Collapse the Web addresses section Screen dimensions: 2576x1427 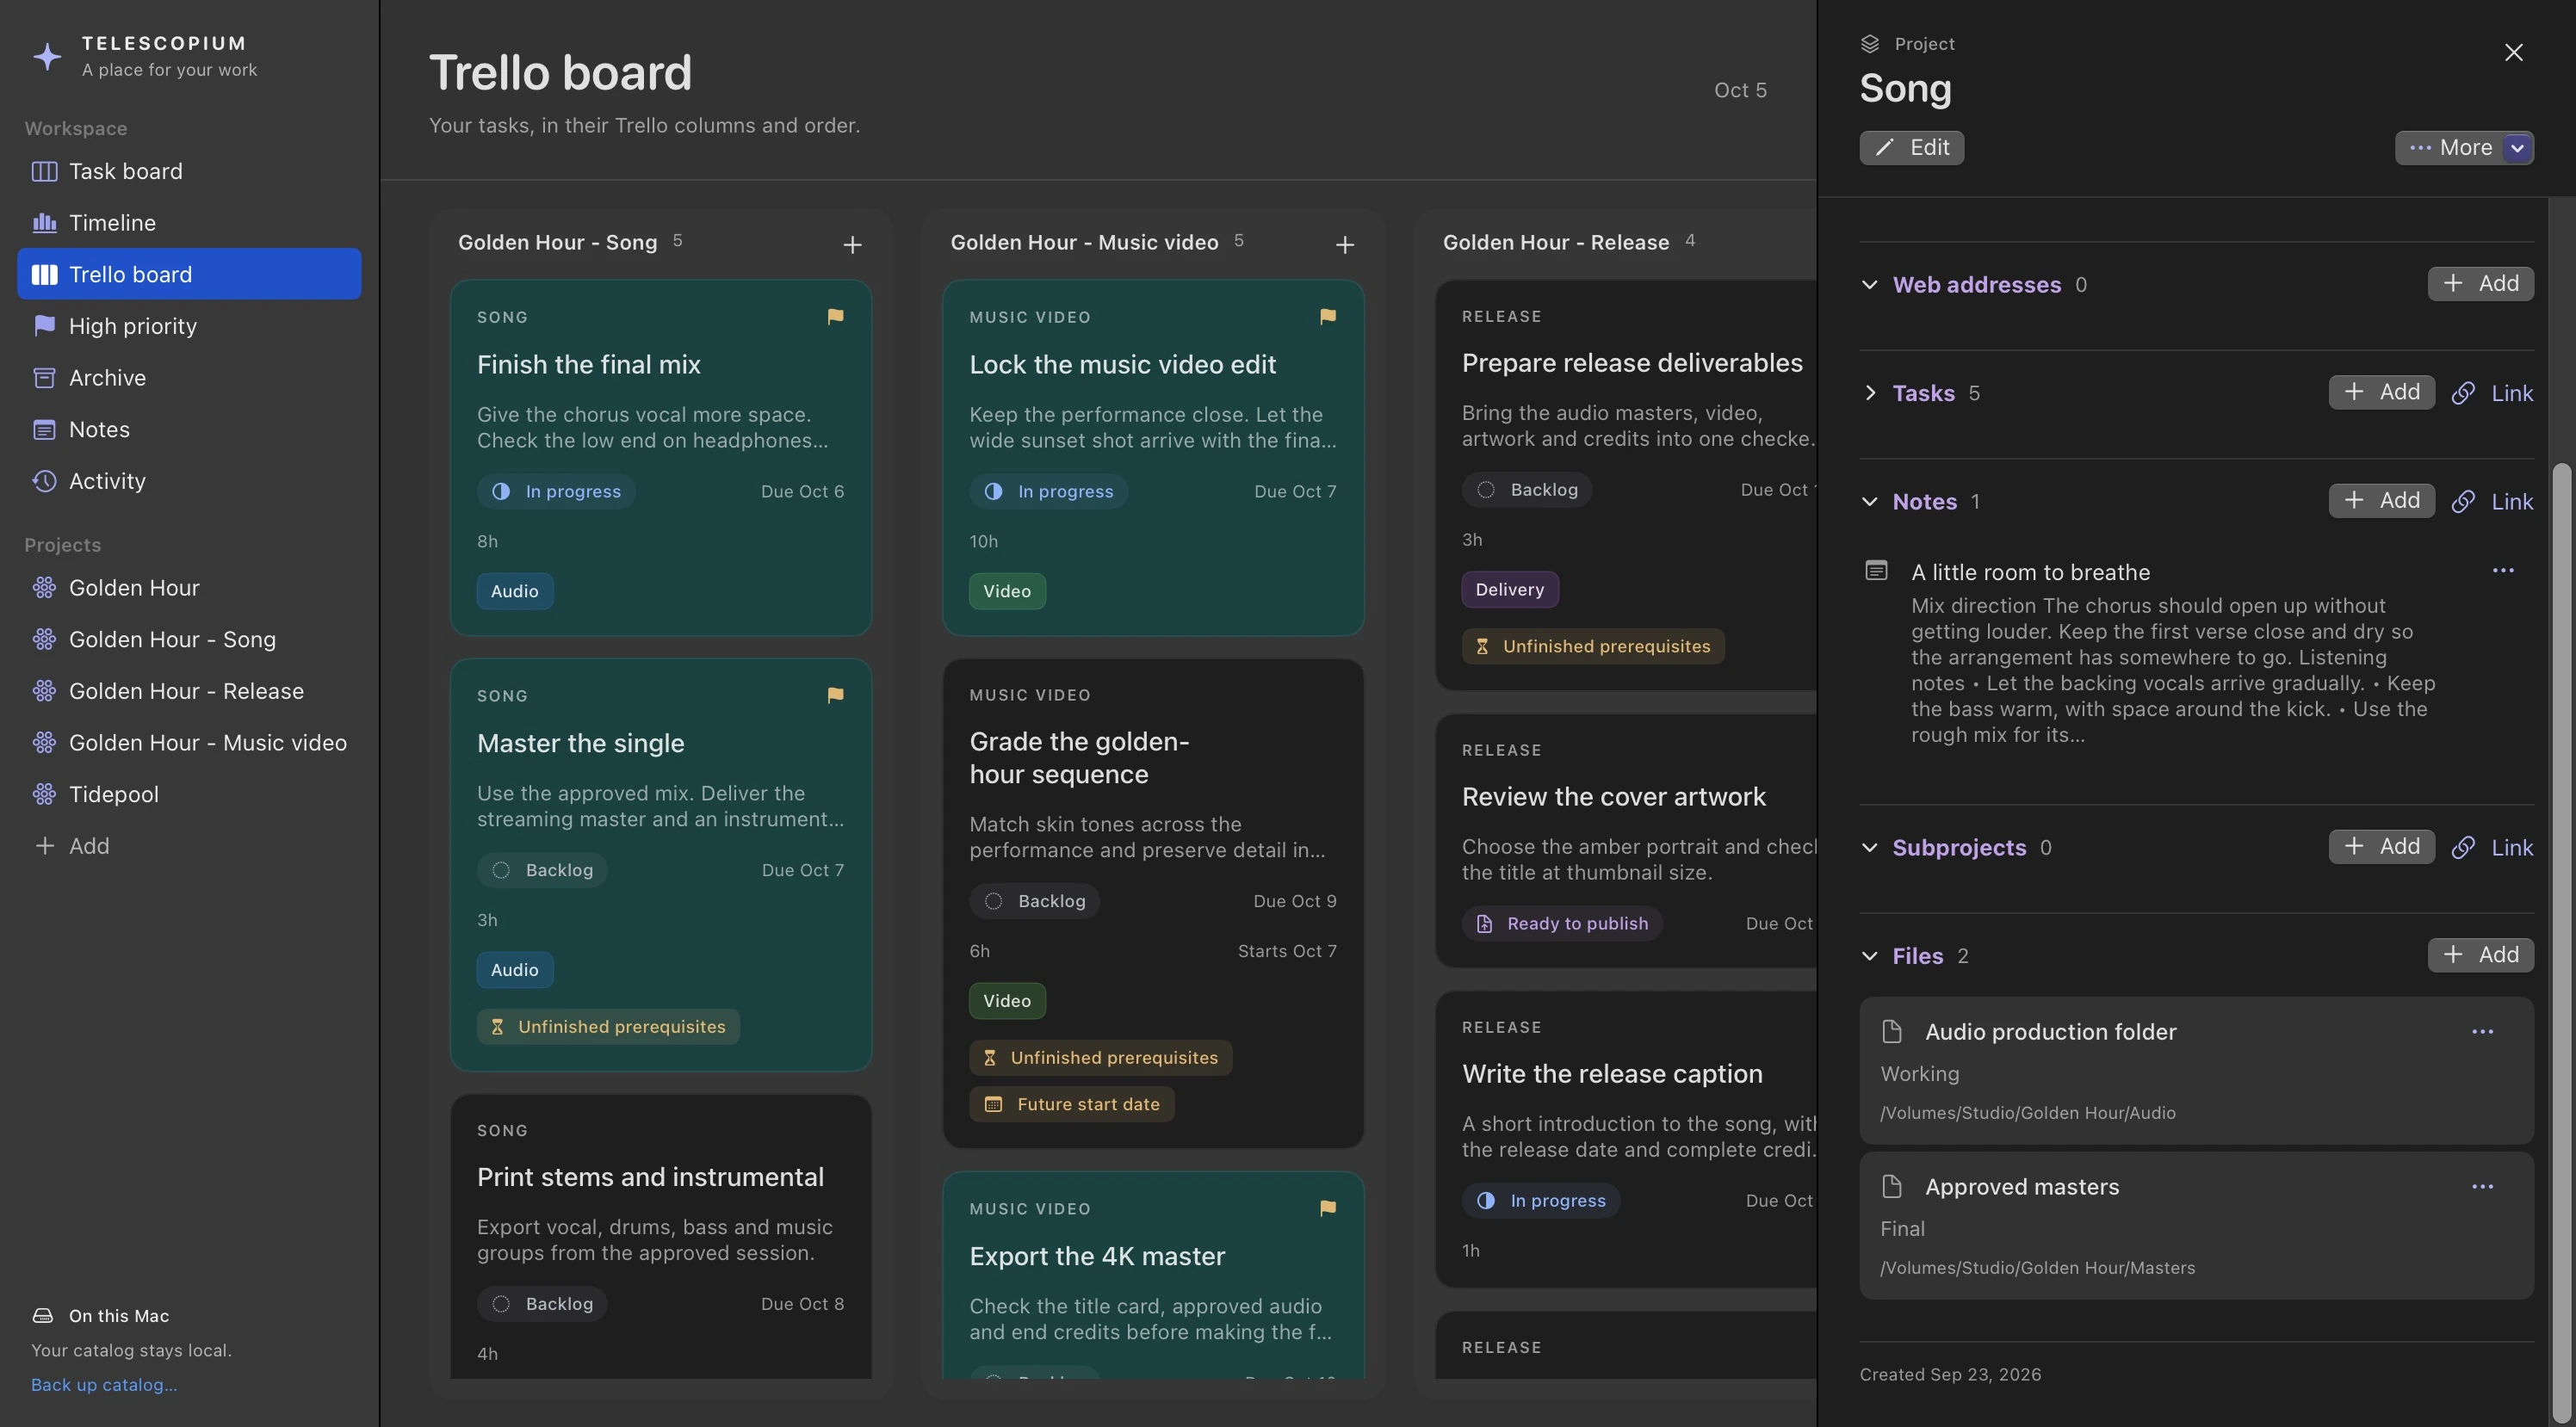pyautogui.click(x=1869, y=284)
